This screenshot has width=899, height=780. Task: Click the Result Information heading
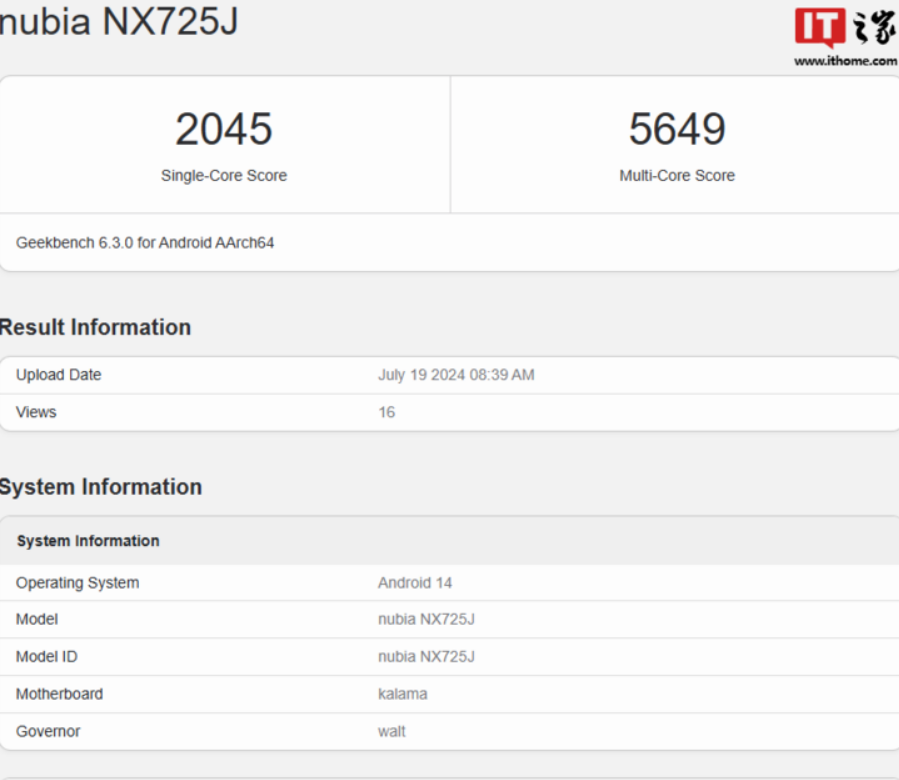(x=95, y=327)
